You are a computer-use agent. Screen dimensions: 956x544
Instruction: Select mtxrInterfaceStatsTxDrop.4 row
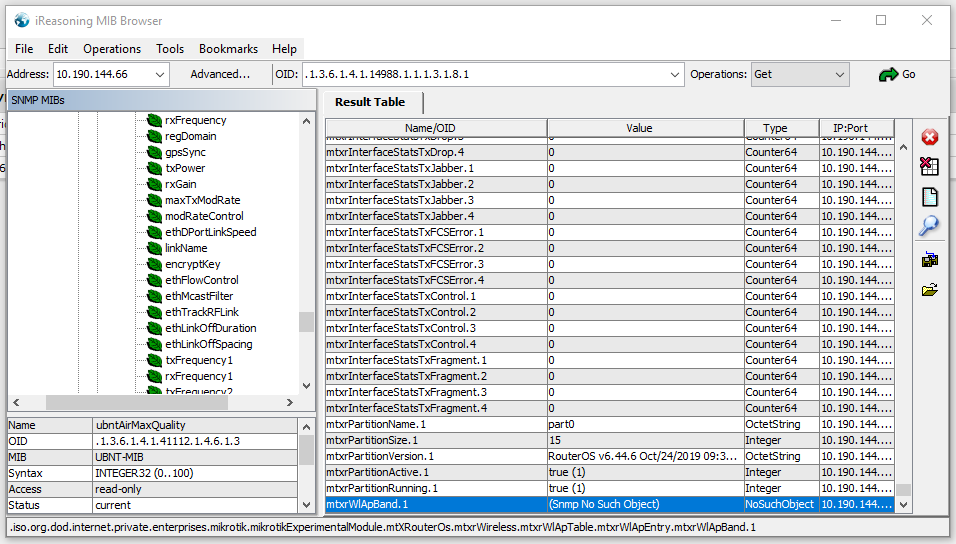pyautogui.click(x=610, y=152)
